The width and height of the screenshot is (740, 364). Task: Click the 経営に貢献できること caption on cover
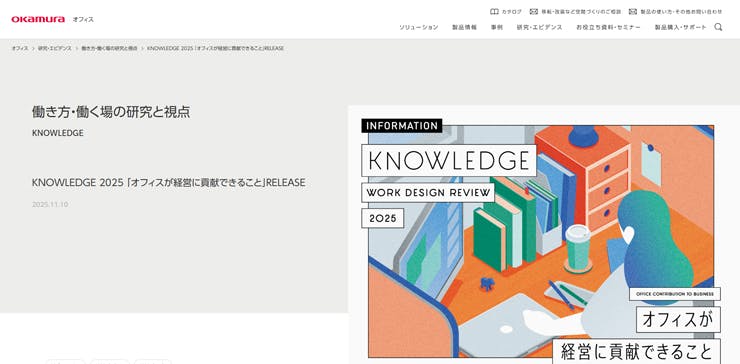pyautogui.click(x=636, y=351)
